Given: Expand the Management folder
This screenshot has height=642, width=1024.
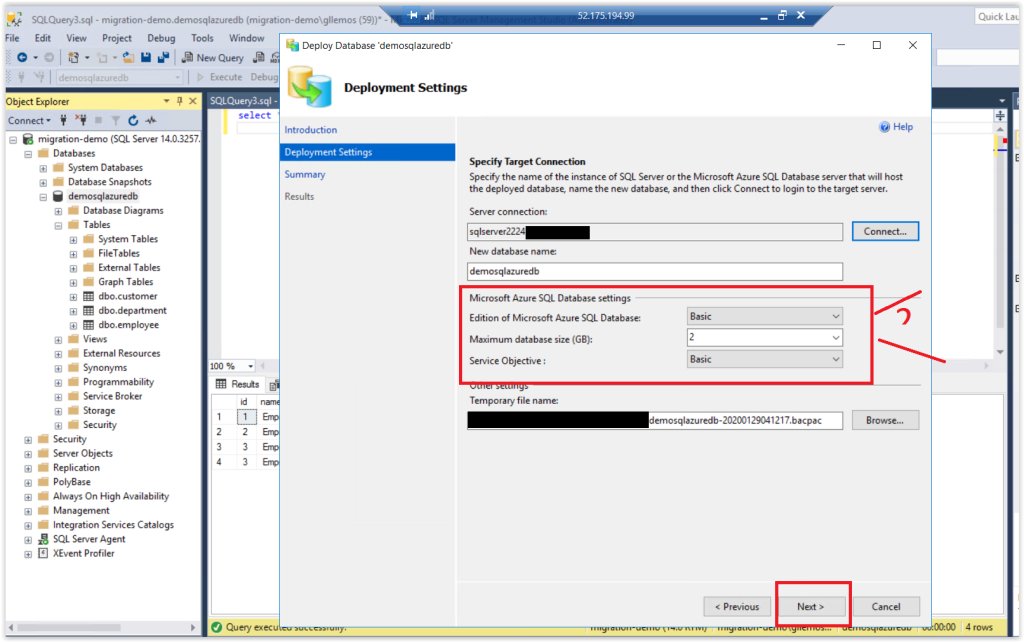Looking at the screenshot, I should 28,511.
